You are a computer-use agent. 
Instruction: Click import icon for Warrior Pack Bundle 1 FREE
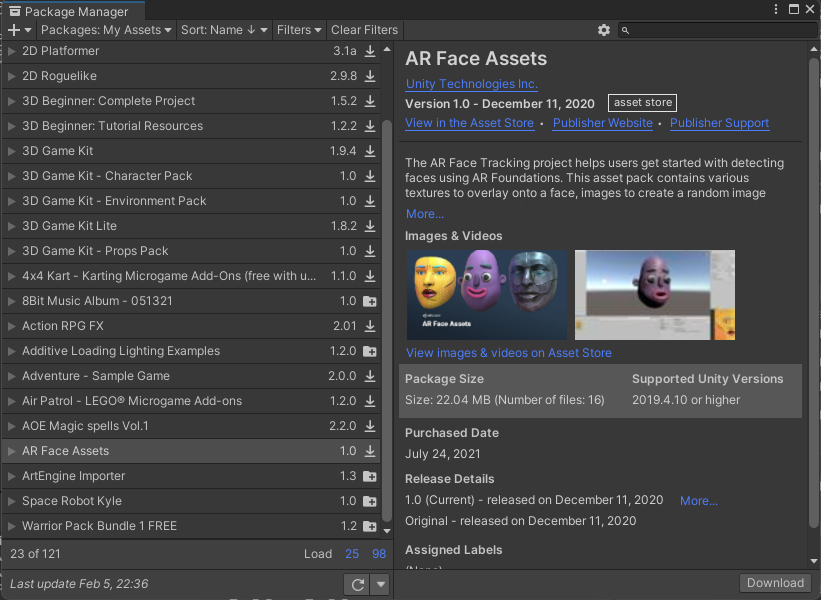coord(370,526)
